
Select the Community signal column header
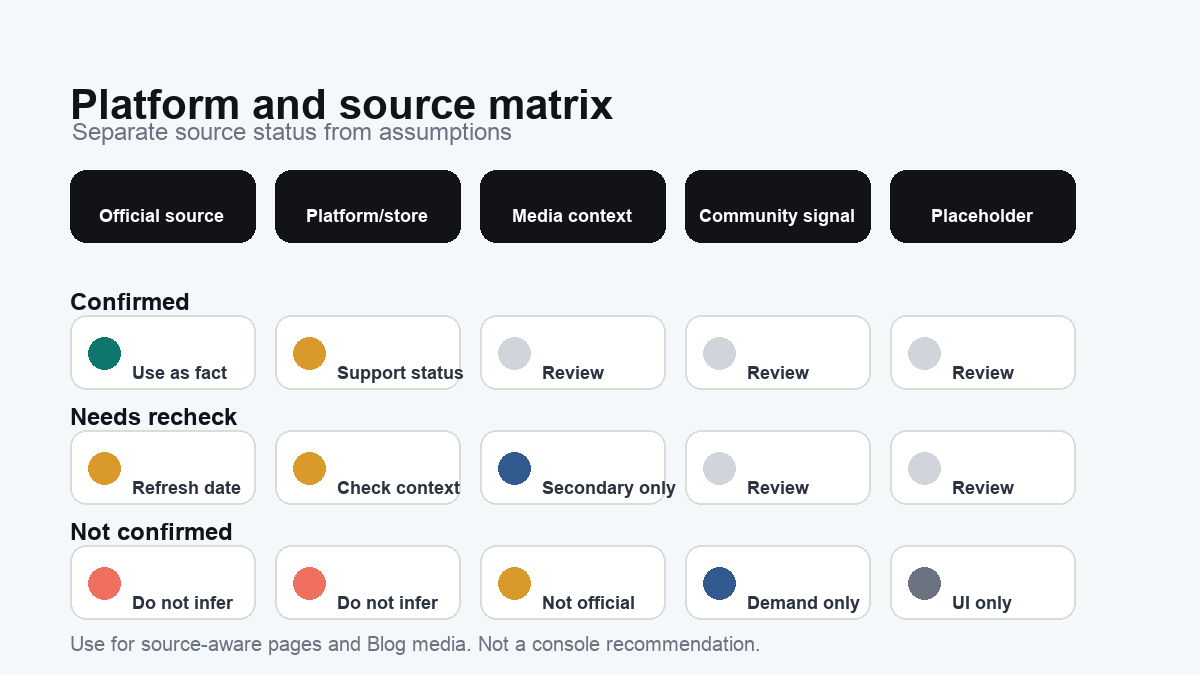[x=778, y=206]
